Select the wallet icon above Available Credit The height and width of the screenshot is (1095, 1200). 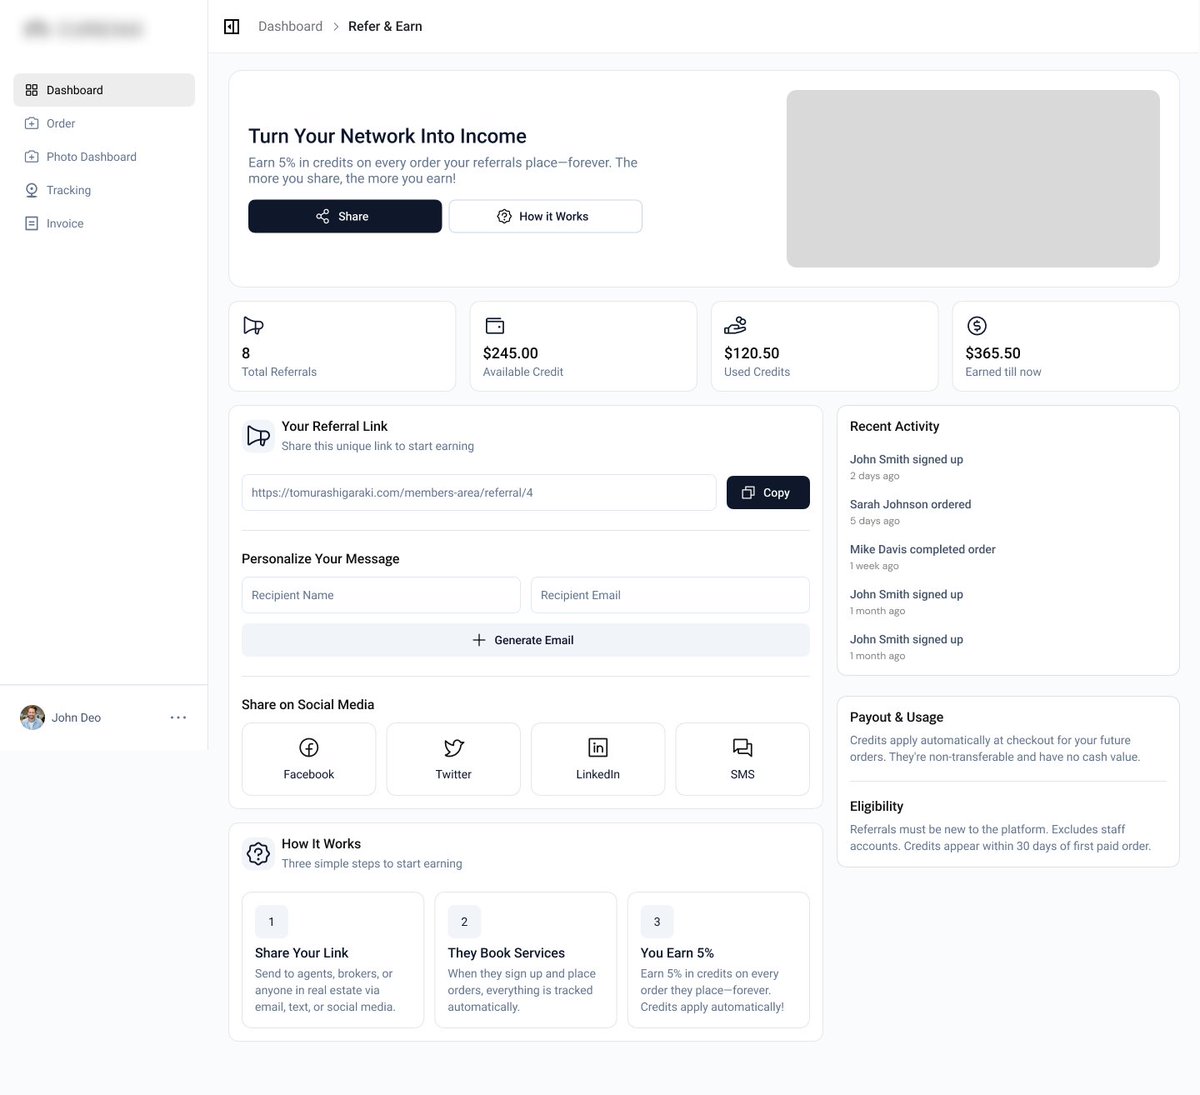pos(494,326)
